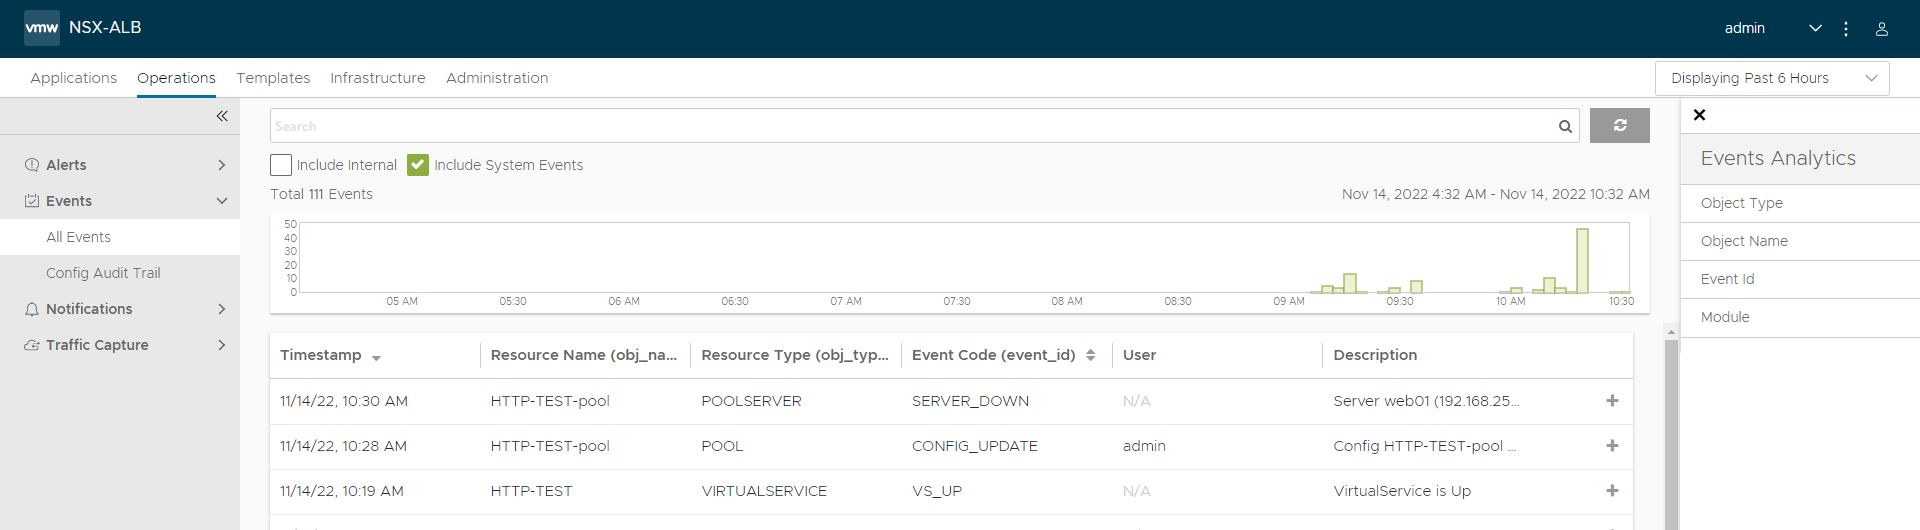The height and width of the screenshot is (530, 1920).
Task: Click the Notifications bell icon
Action: pos(32,309)
